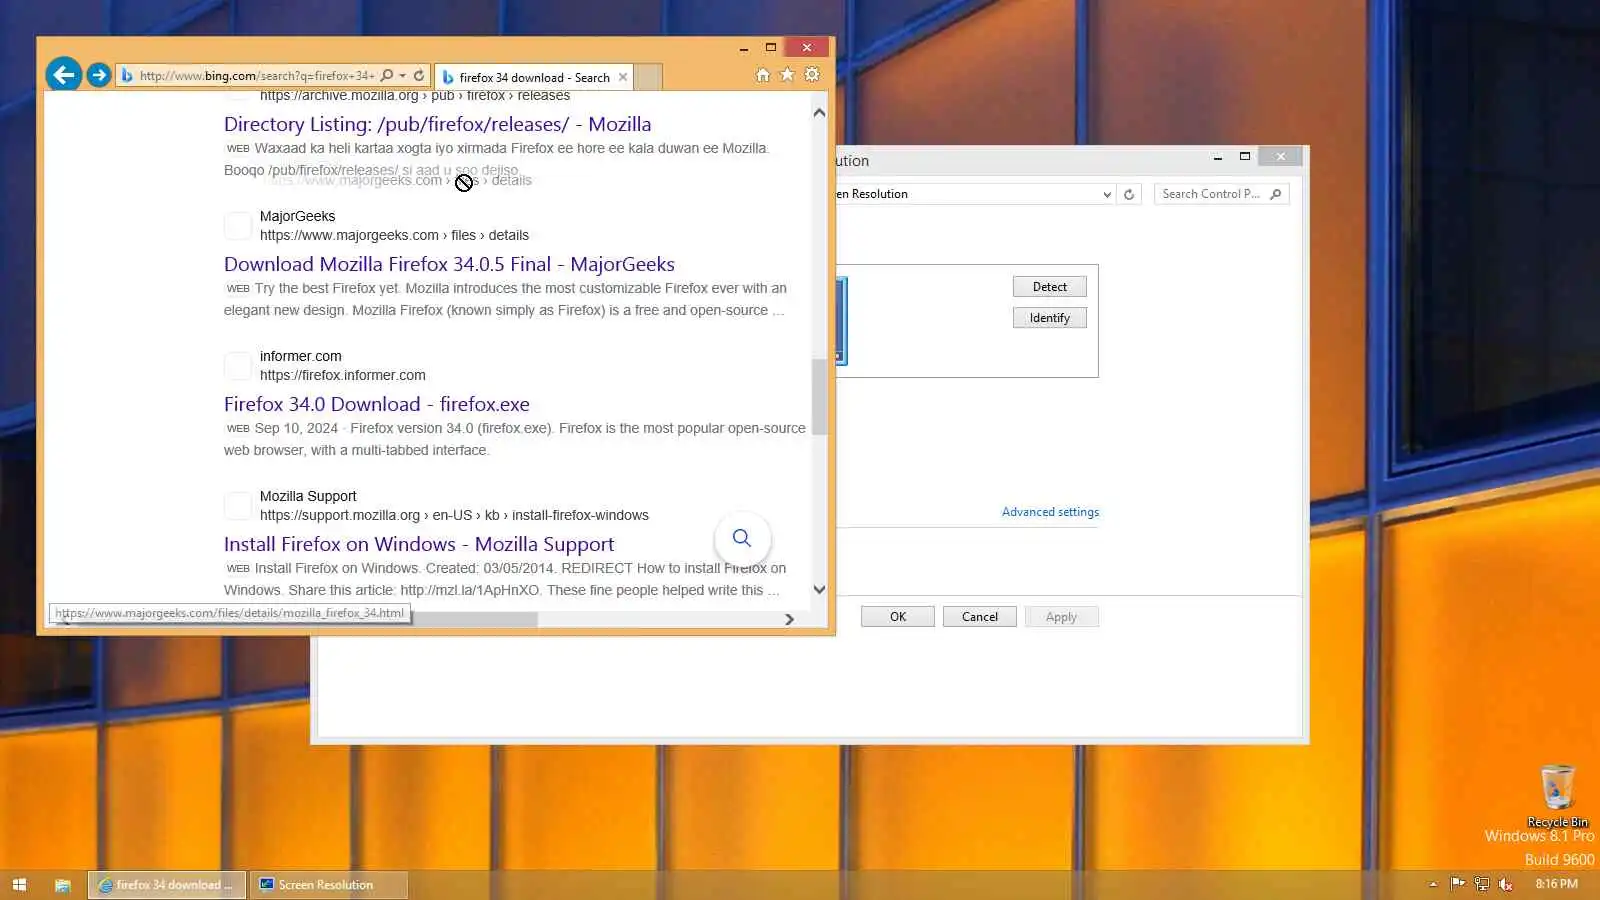This screenshot has height=900, width=1600.
Task: Refresh the Bing search page
Action: click(419, 75)
